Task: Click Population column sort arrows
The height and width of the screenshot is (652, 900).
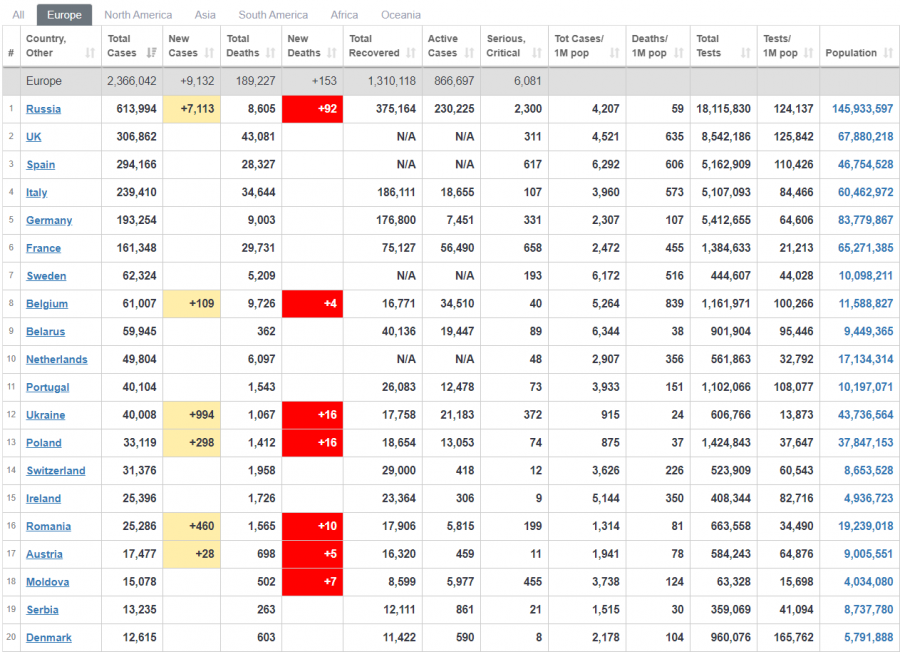Action: [x=887, y=53]
